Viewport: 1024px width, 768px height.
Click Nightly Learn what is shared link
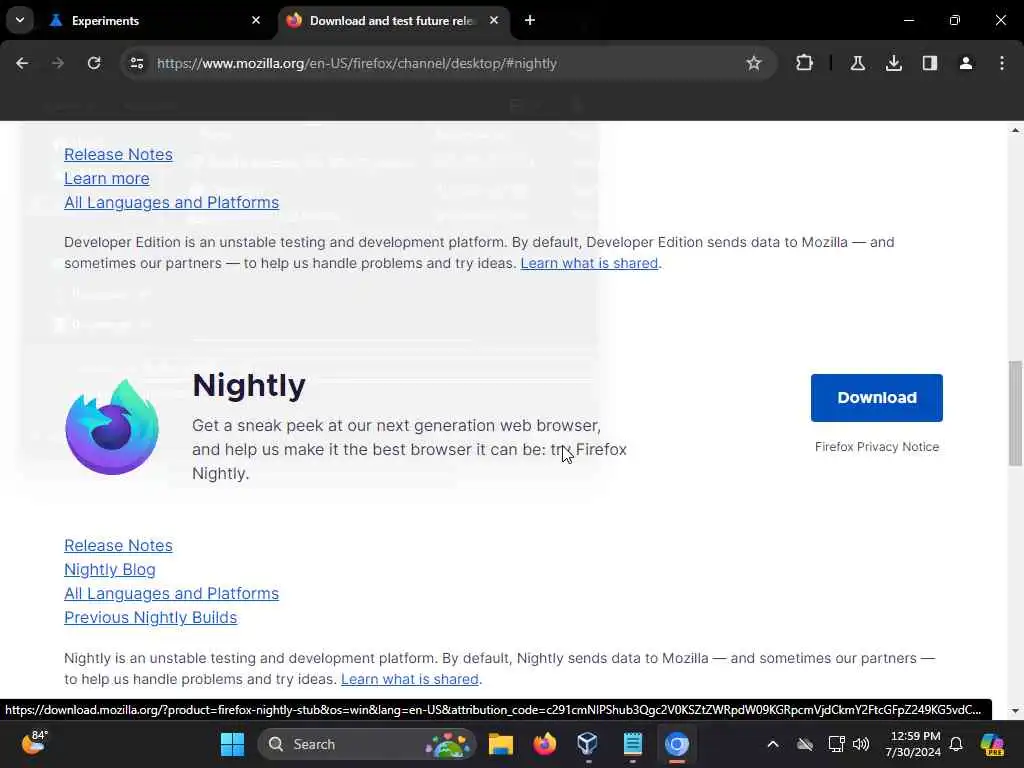coord(409,679)
